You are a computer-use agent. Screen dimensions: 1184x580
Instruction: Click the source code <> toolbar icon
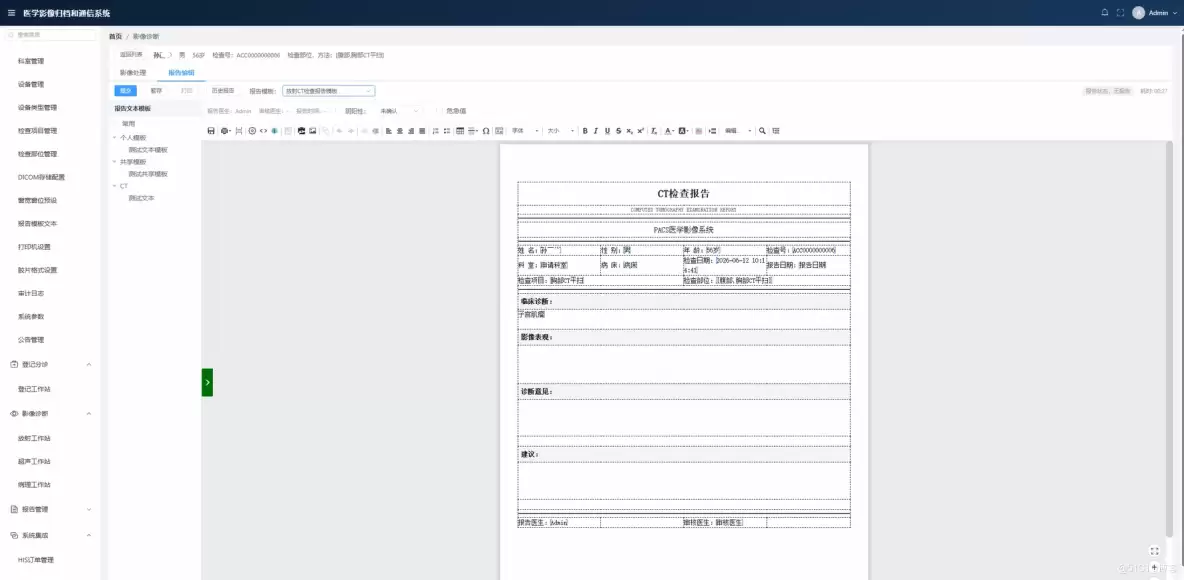click(x=264, y=131)
